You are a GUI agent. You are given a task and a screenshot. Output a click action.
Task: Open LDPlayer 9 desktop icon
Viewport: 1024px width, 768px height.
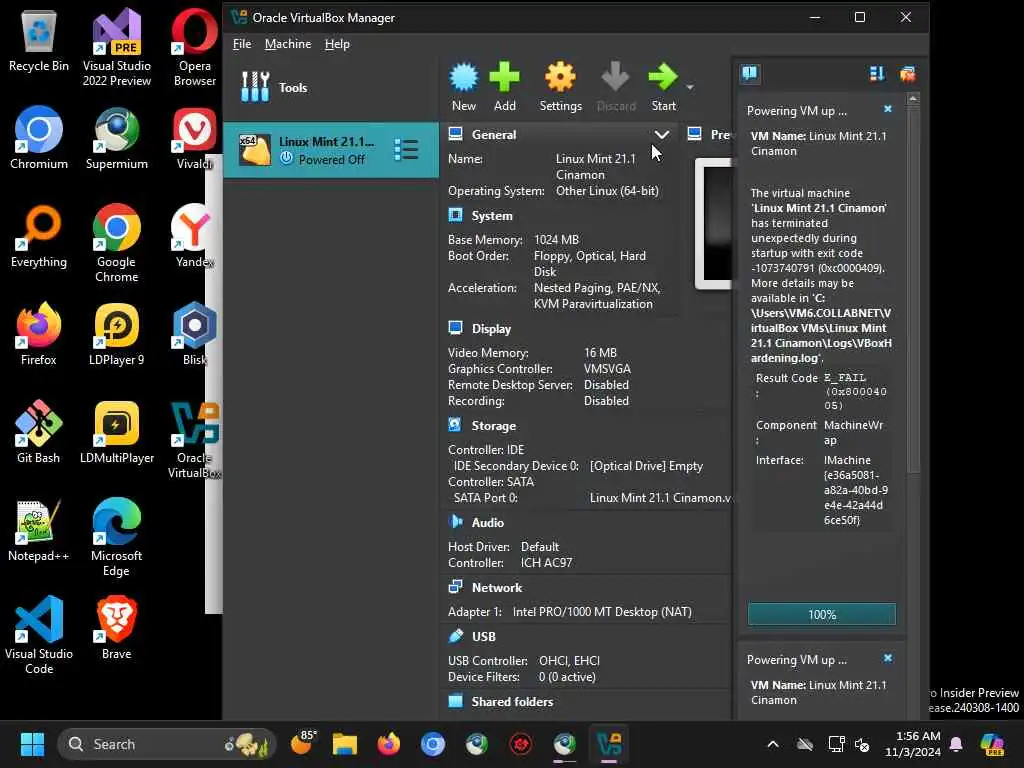pos(116,334)
